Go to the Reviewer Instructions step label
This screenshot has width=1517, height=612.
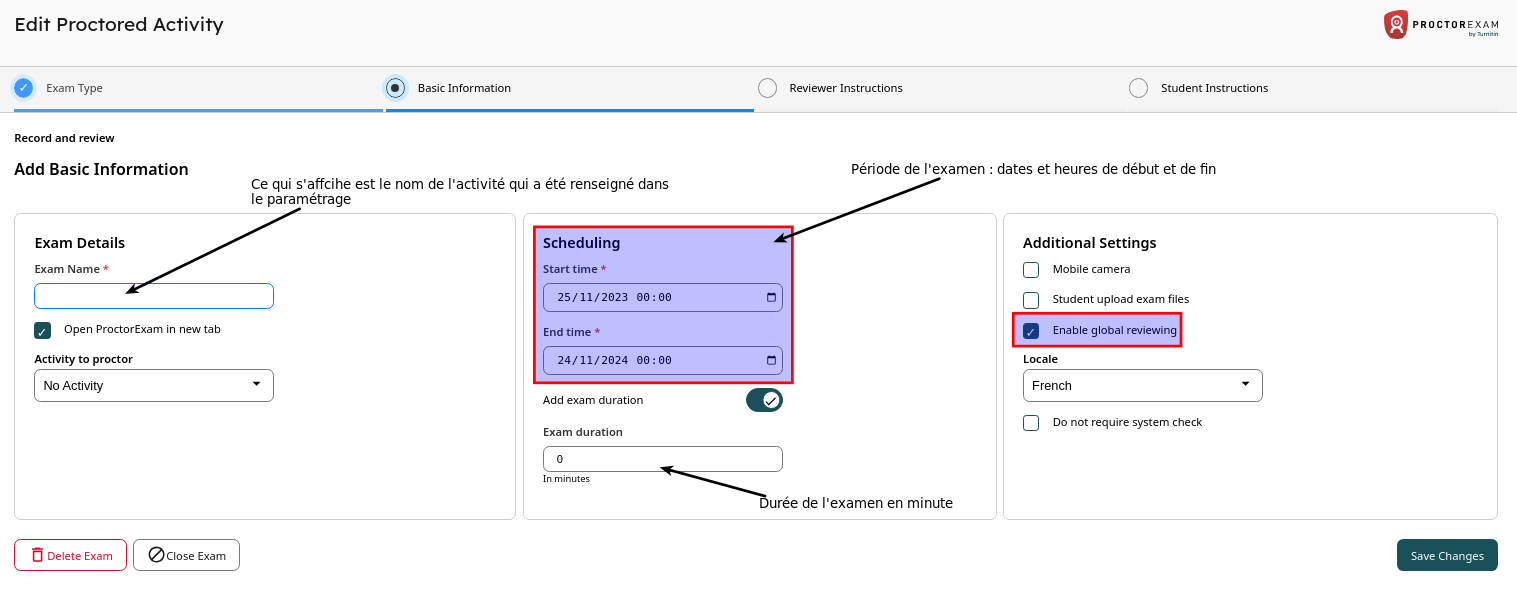coord(845,88)
